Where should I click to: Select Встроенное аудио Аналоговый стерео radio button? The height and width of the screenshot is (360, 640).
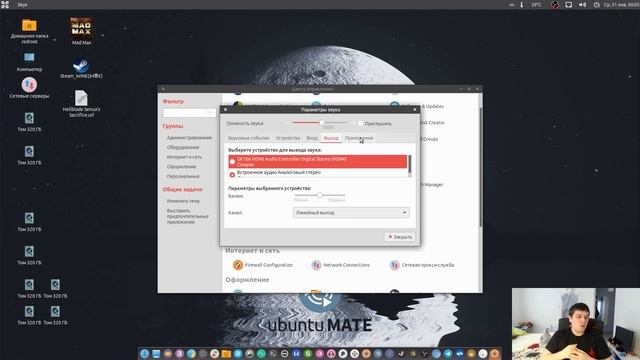tap(232, 174)
